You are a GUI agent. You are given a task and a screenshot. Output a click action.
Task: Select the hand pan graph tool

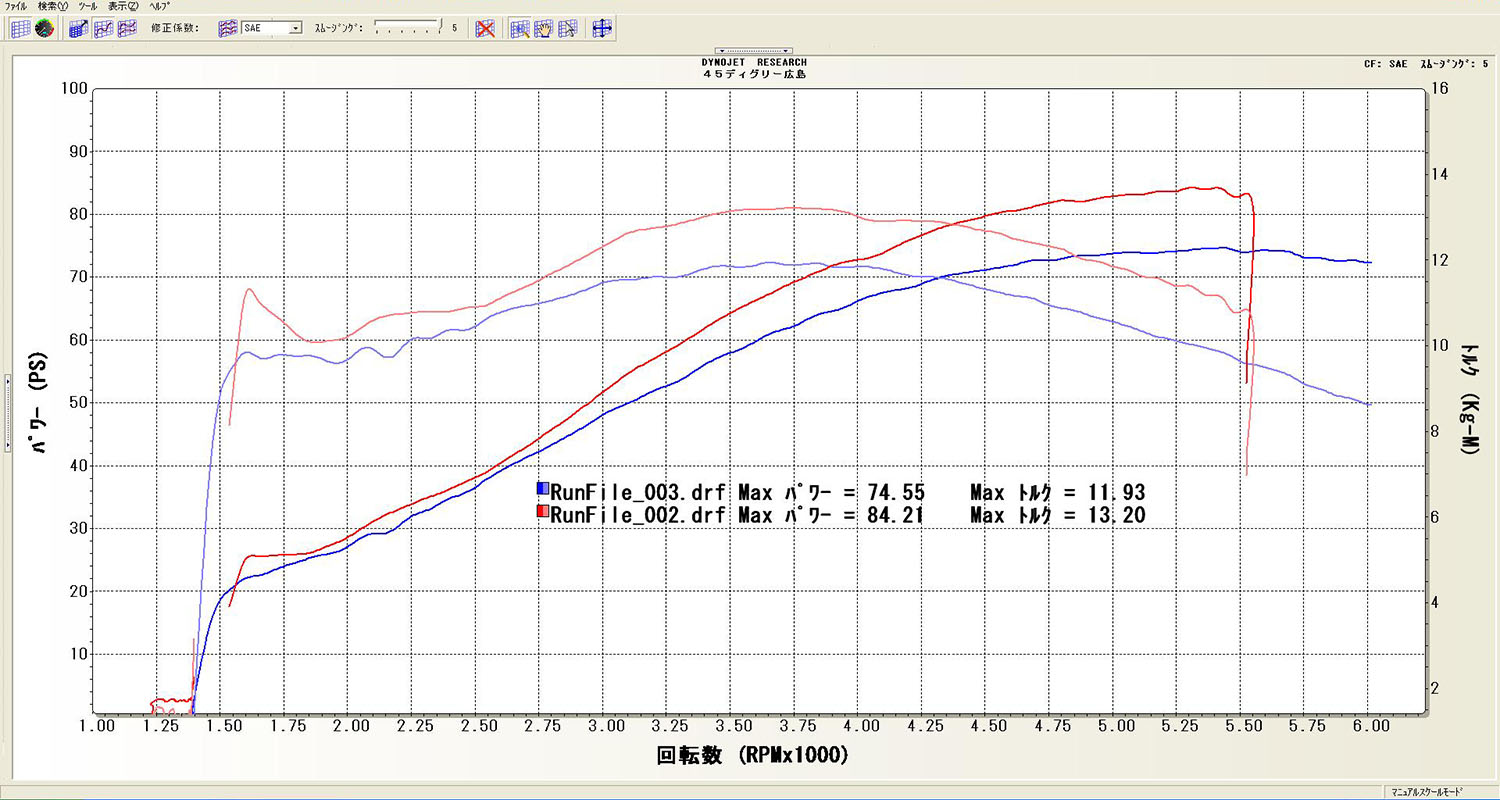[543, 28]
